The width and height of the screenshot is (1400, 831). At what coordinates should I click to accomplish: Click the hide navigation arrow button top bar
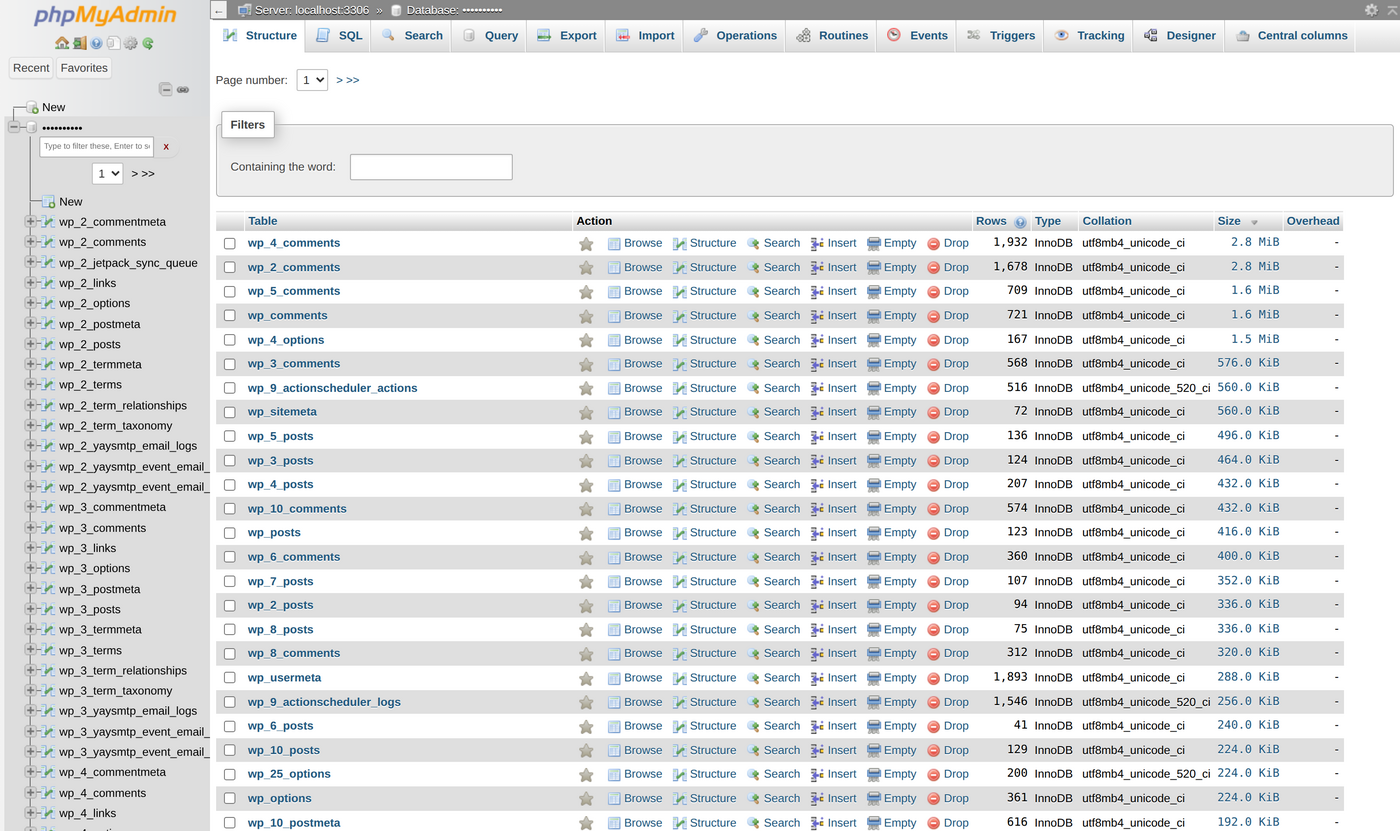(x=219, y=10)
